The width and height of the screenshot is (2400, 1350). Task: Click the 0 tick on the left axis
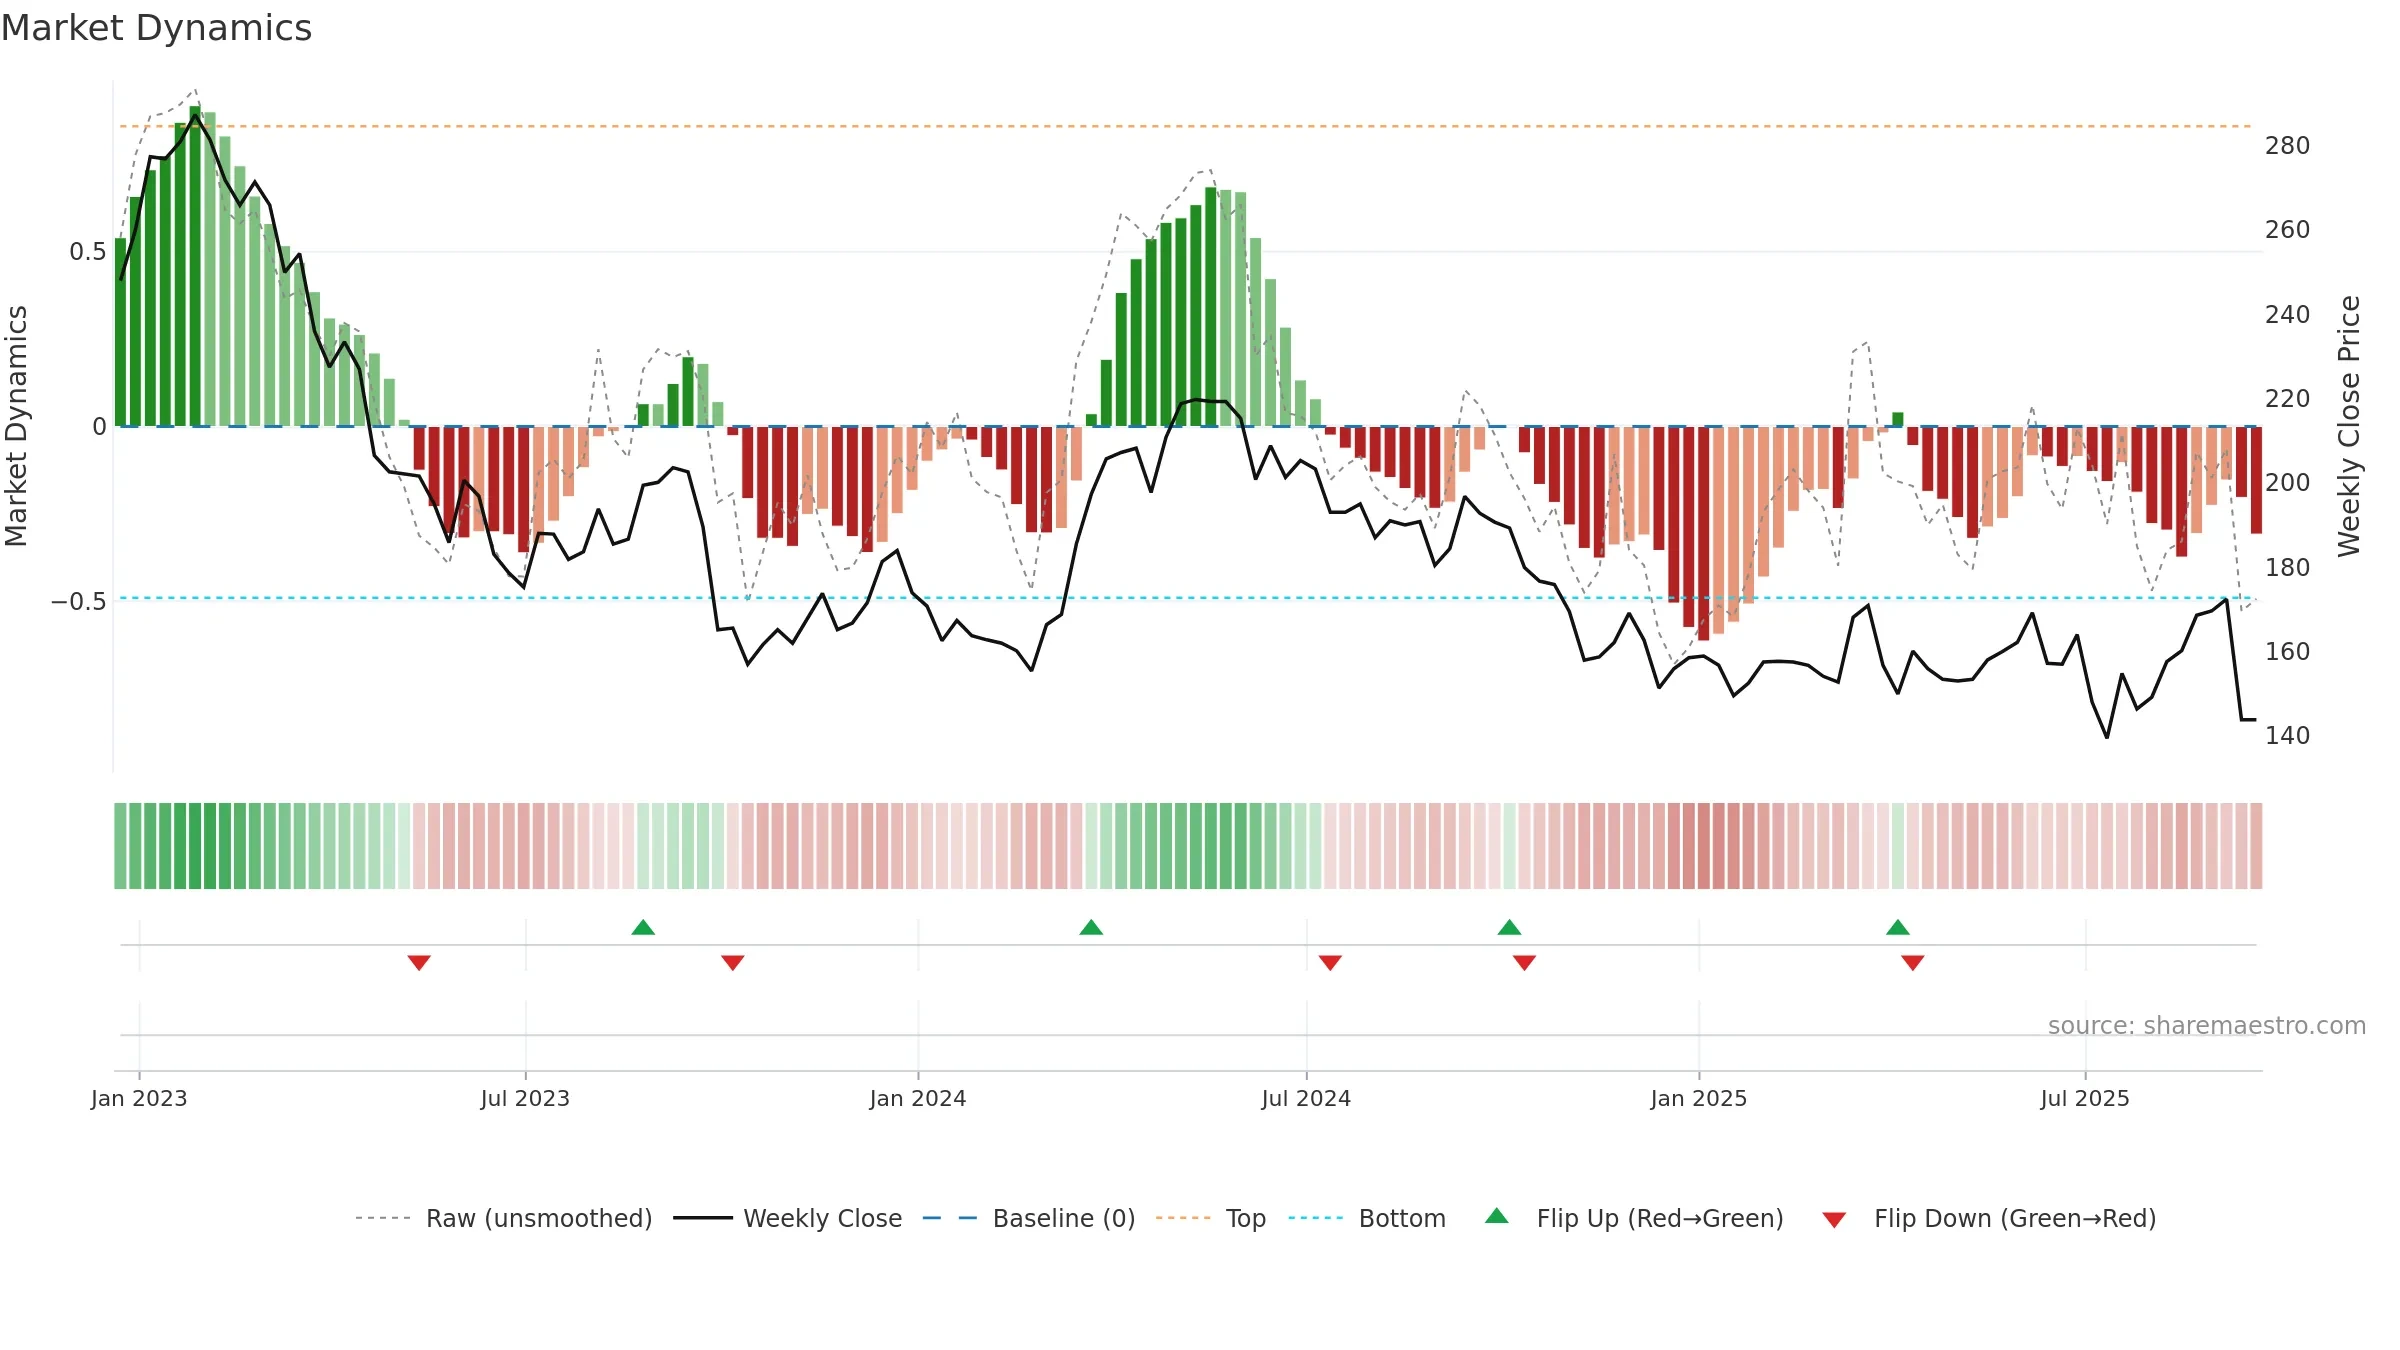[99, 427]
